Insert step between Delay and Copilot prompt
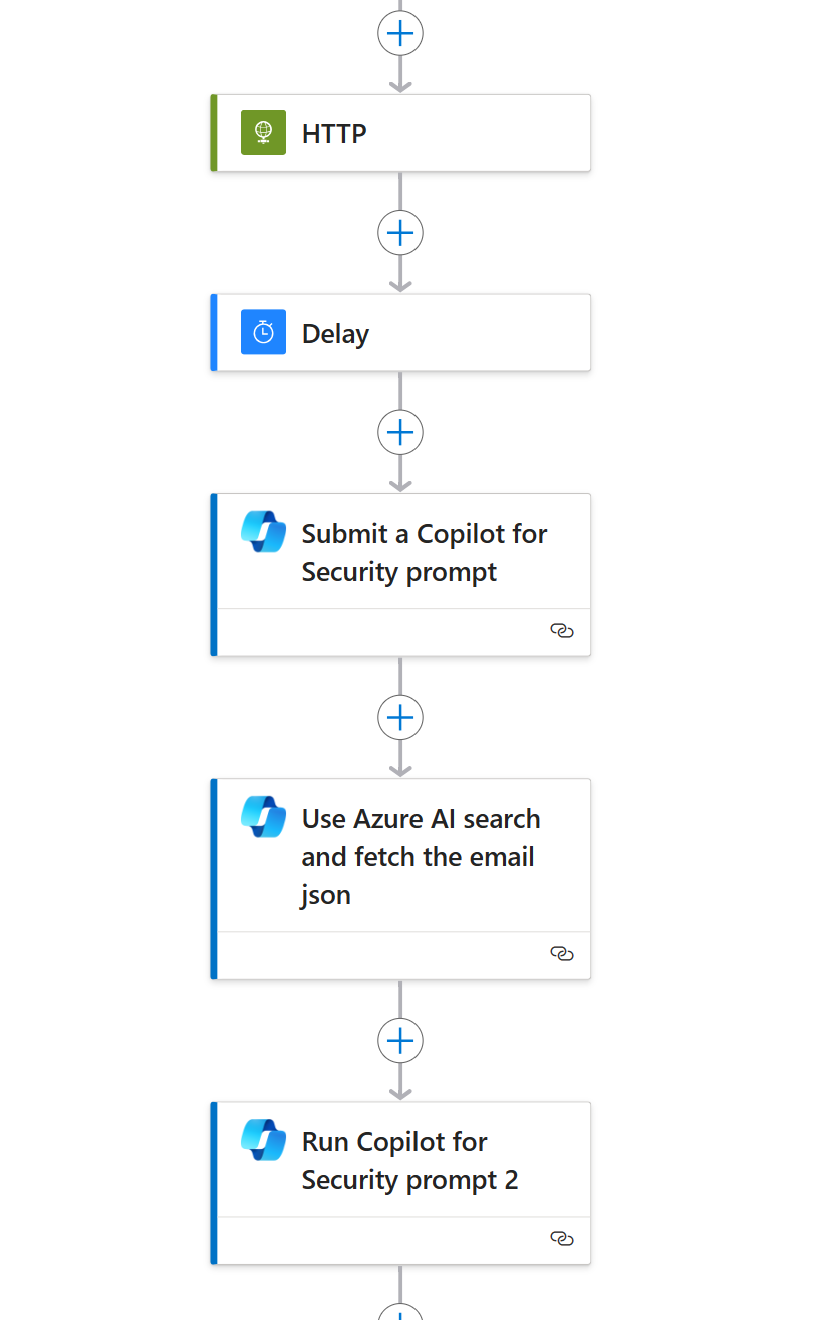Viewport: 830px width, 1320px height. [400, 431]
